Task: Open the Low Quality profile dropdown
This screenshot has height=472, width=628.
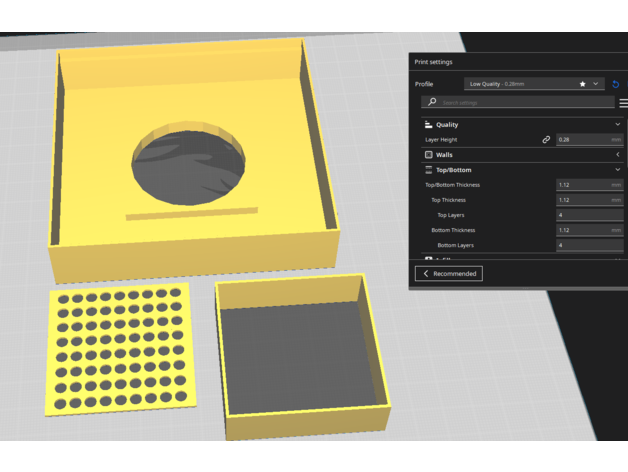Action: 535,84
